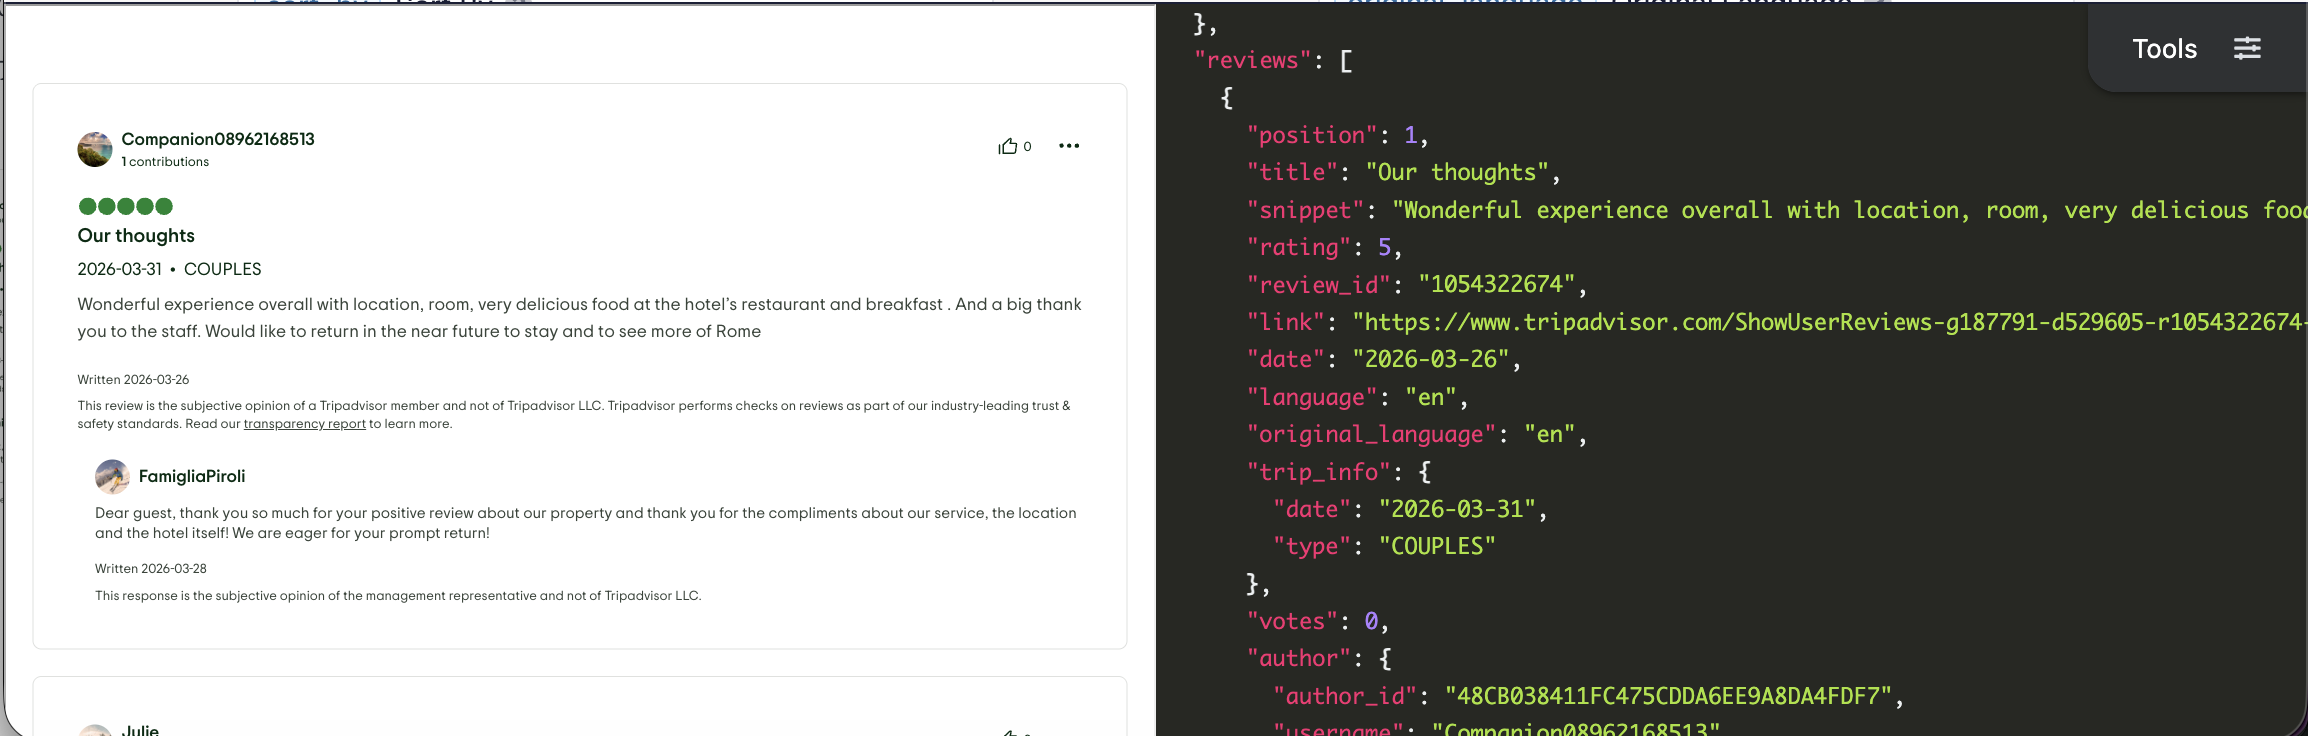Image resolution: width=2308 pixels, height=736 pixels.
Task: Click the thumbs-up helpful icon on Companion08962168513 review
Action: click(x=1007, y=146)
